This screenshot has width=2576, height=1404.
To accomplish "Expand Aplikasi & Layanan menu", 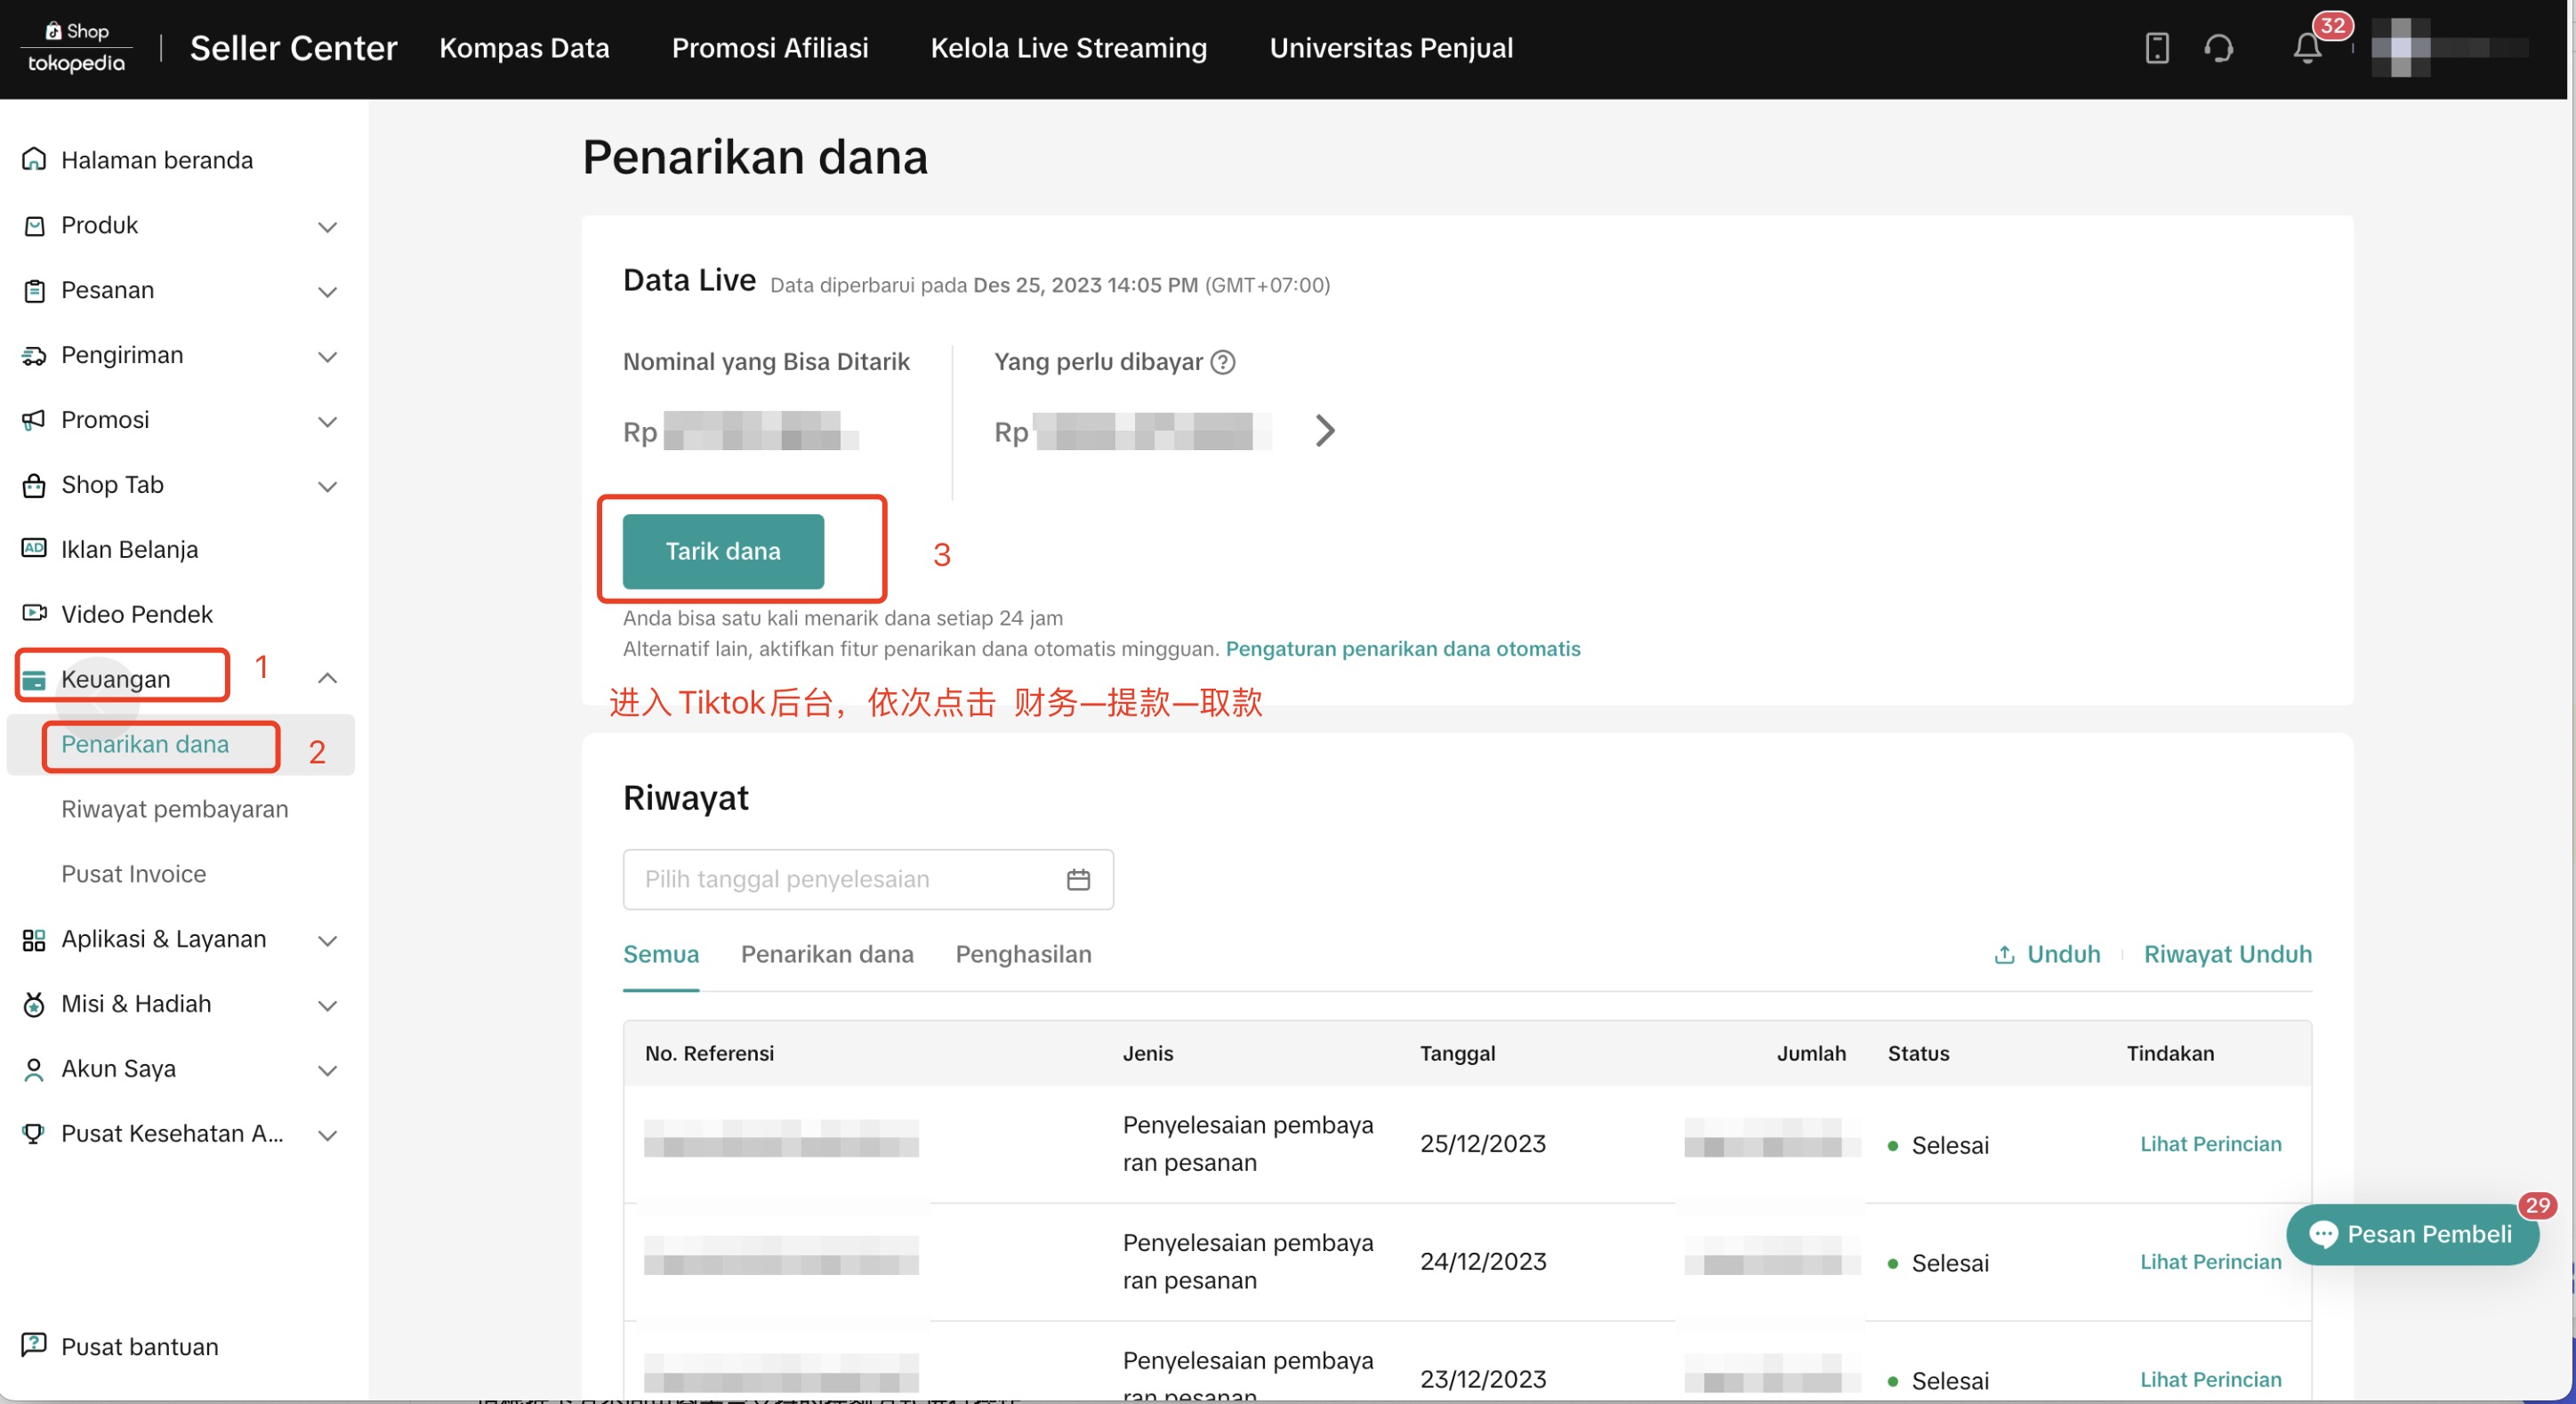I will tap(327, 940).
